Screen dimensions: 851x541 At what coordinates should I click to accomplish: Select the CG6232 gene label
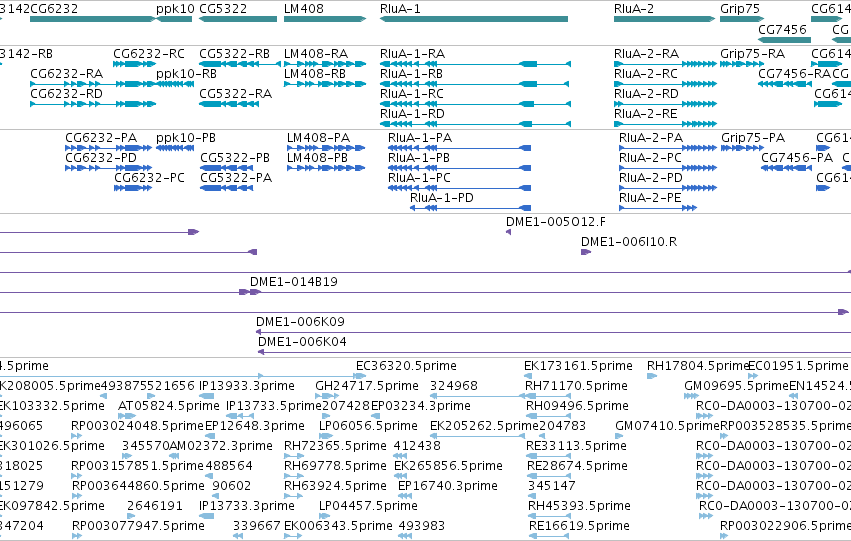(54, 9)
